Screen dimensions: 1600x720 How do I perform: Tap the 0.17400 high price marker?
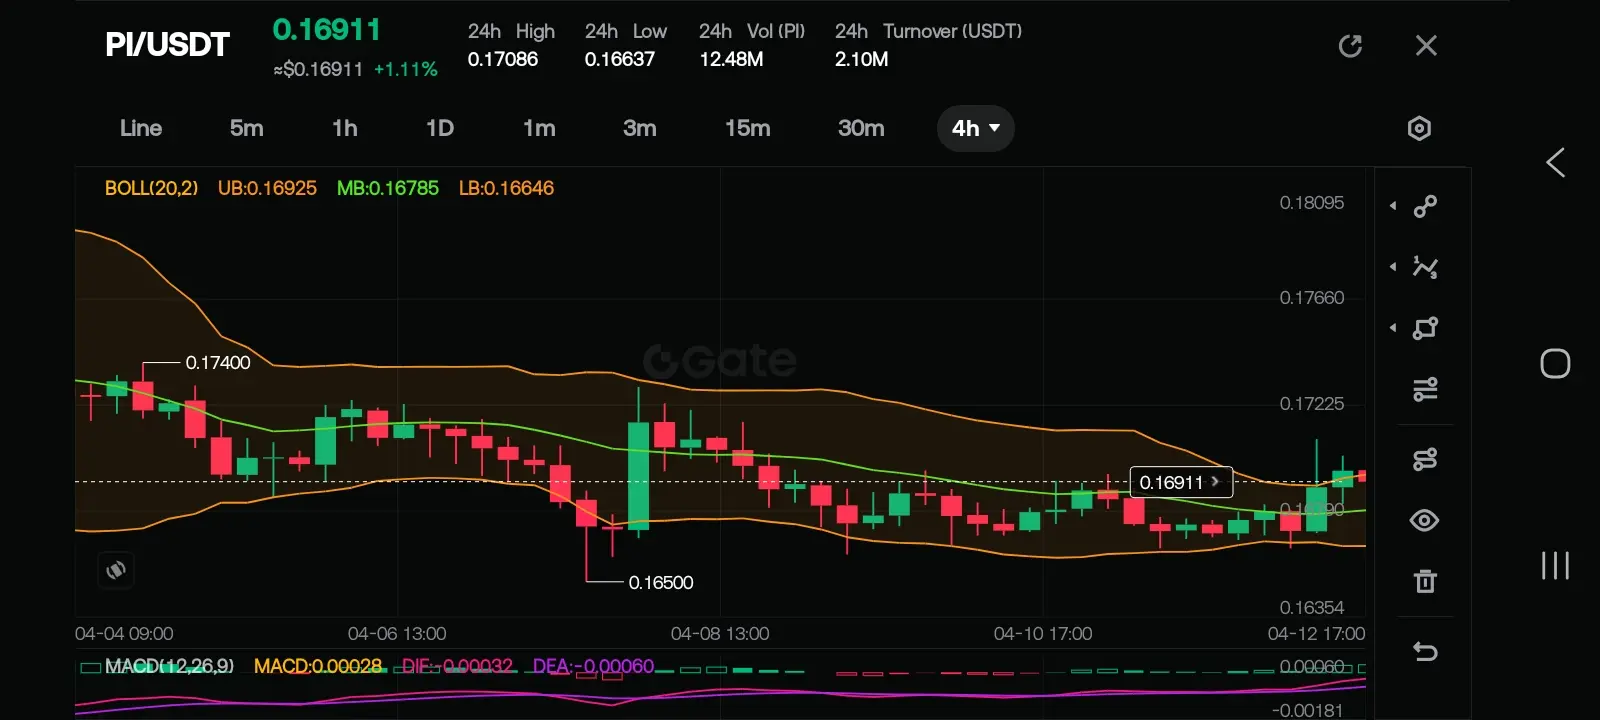pyautogui.click(x=218, y=362)
